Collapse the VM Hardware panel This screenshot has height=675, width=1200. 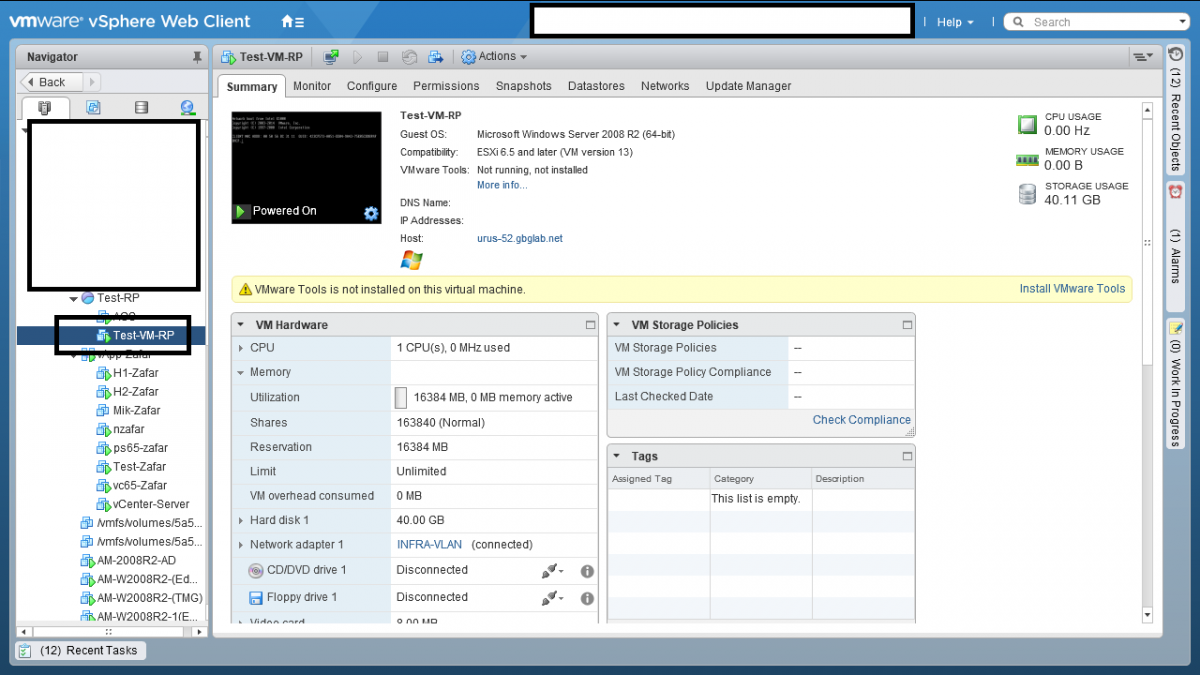pyautogui.click(x=241, y=325)
